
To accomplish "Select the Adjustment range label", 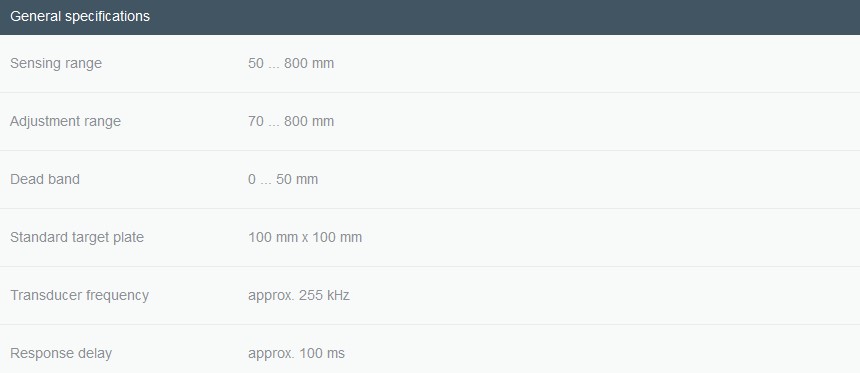I will click(x=65, y=121).
